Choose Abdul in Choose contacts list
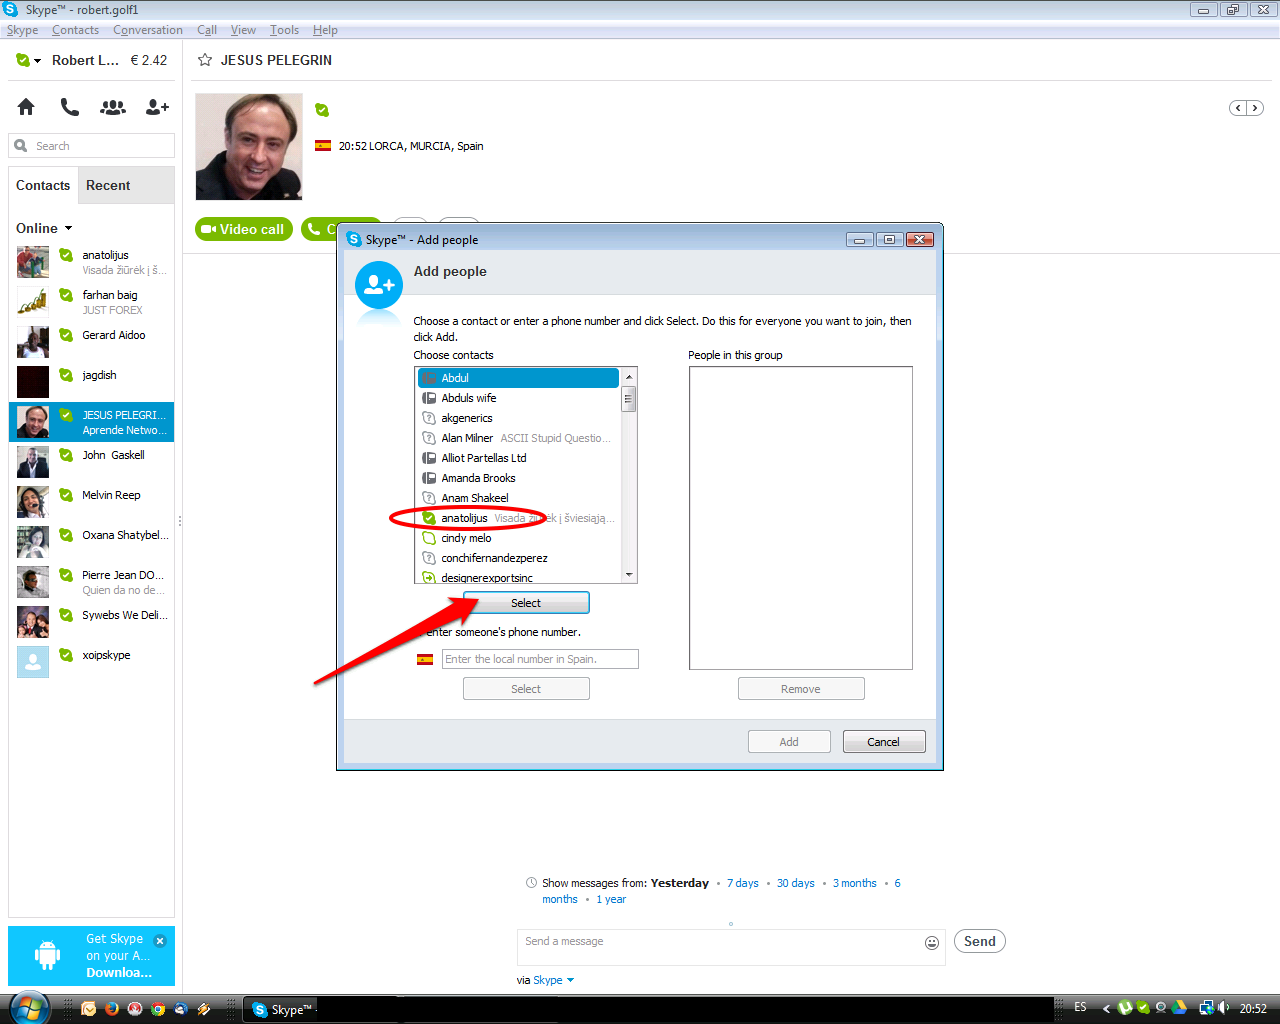The height and width of the screenshot is (1024, 1280). tap(518, 378)
